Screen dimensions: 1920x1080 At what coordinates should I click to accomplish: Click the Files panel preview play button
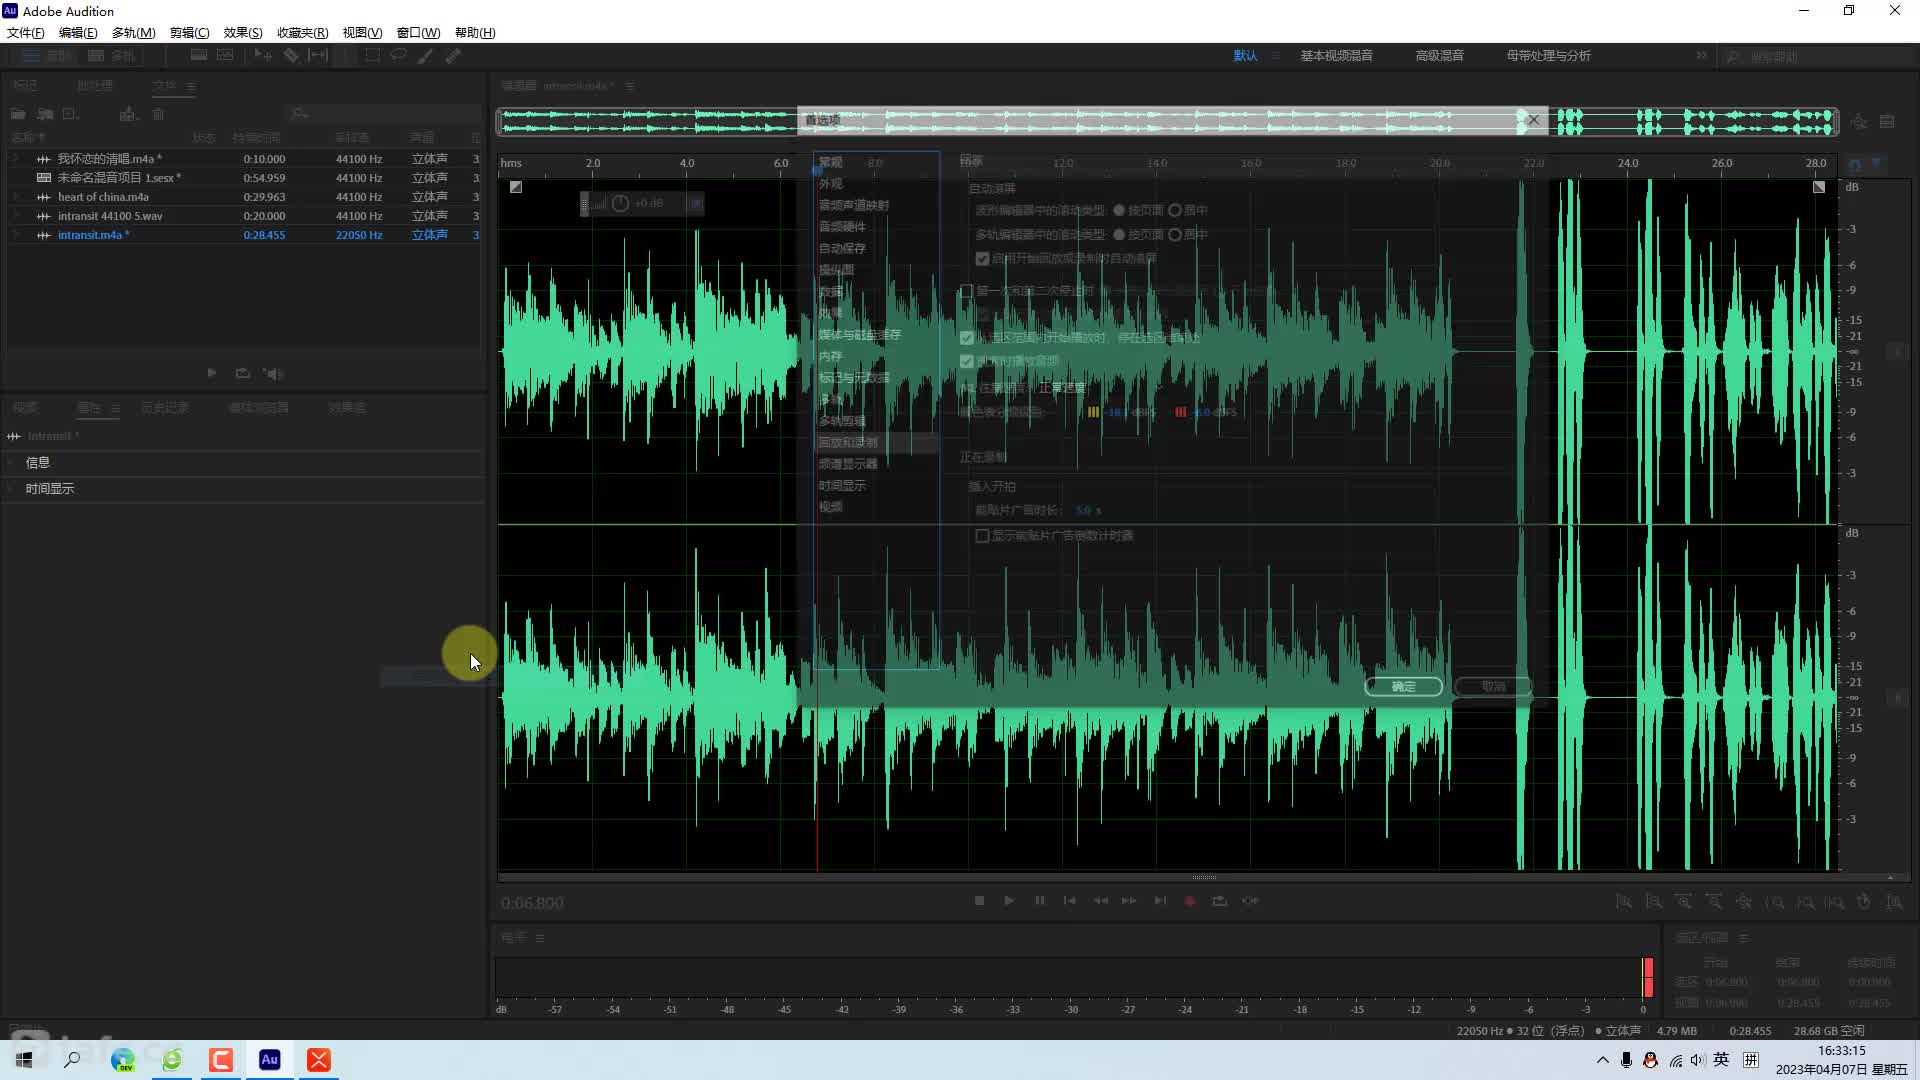tap(212, 373)
